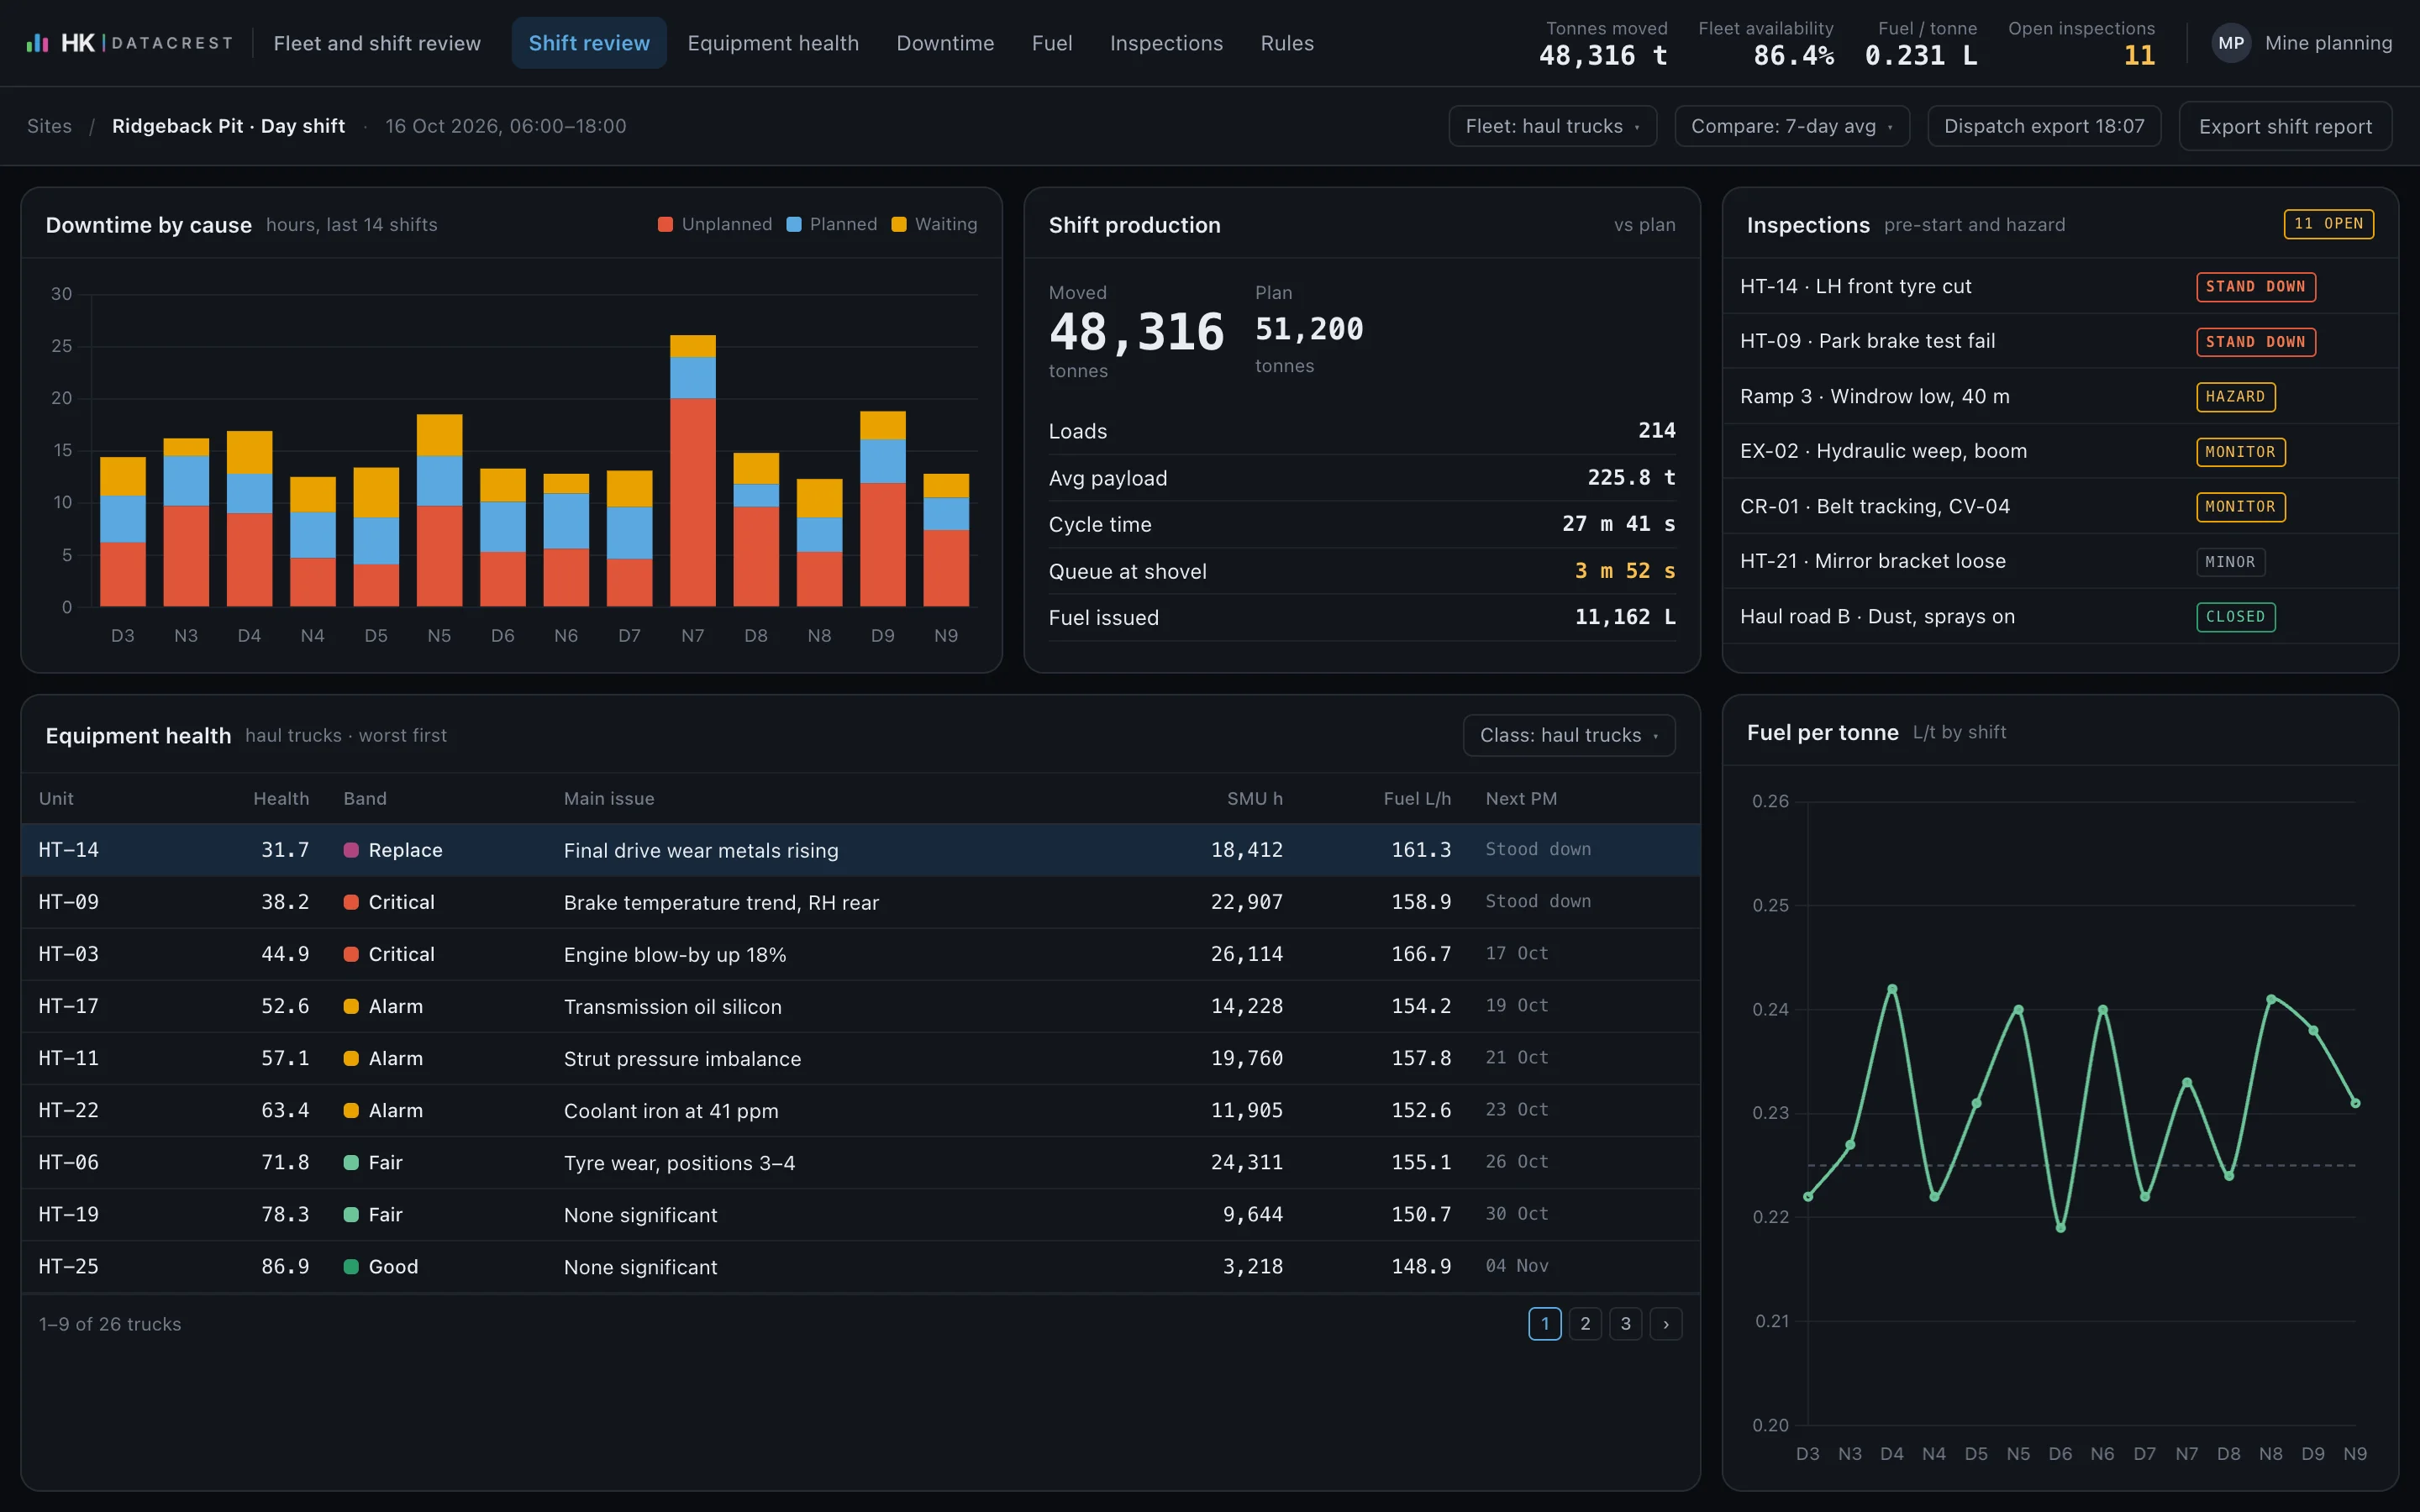
Task: Open the Downtime tab
Action: click(x=945, y=43)
